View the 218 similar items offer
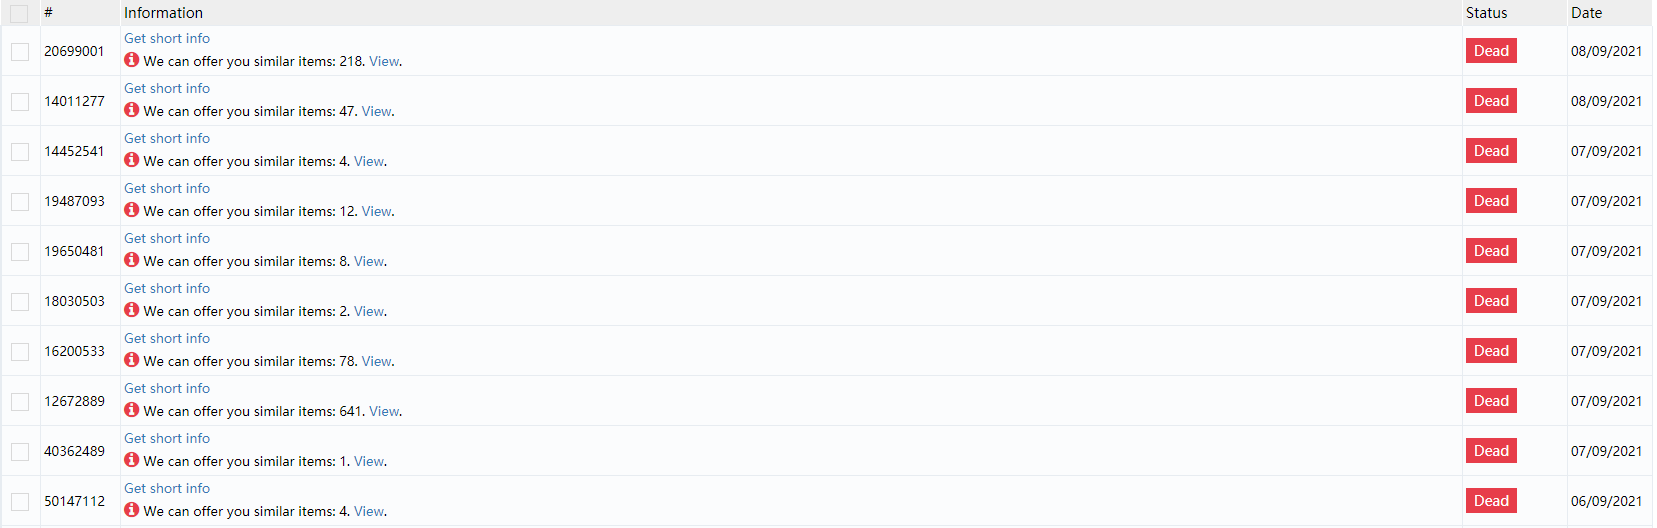Screen dimensions: 1657x528 pyautogui.click(x=384, y=61)
